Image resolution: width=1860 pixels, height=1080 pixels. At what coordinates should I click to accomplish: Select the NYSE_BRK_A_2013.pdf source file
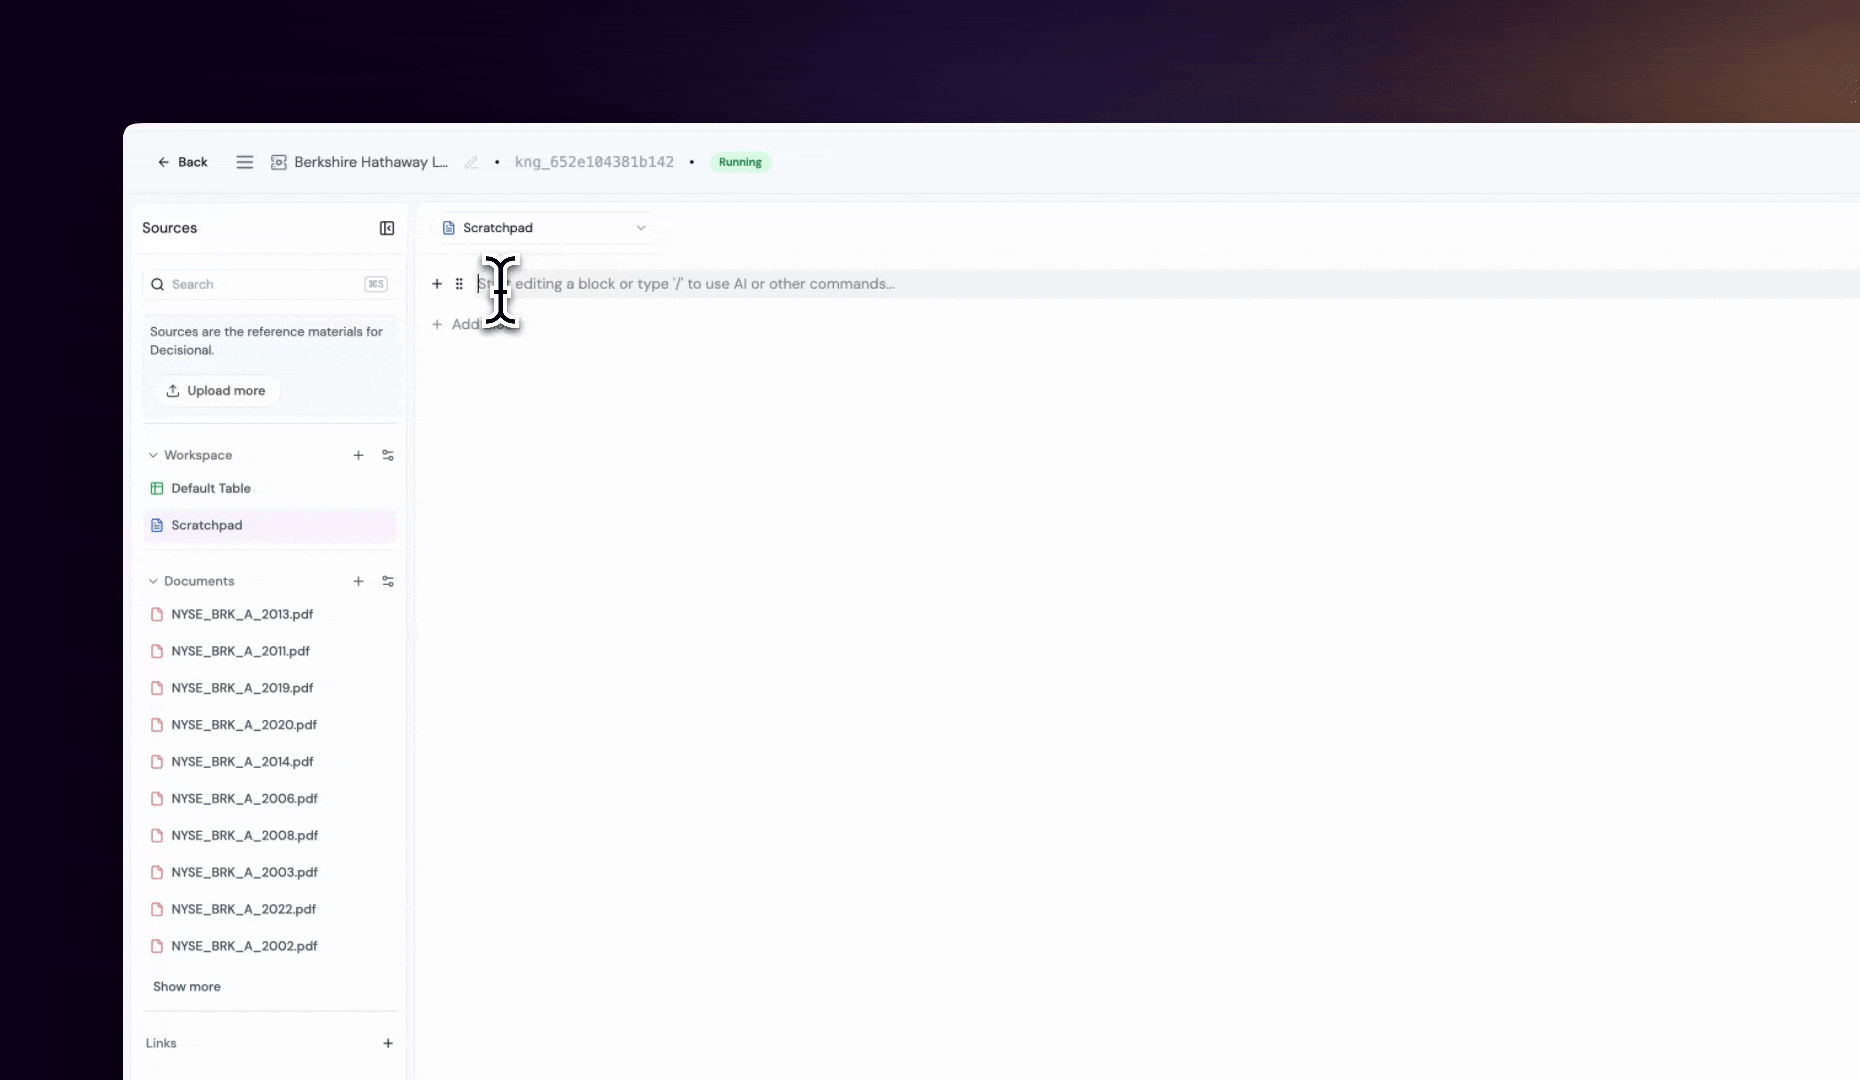point(241,614)
